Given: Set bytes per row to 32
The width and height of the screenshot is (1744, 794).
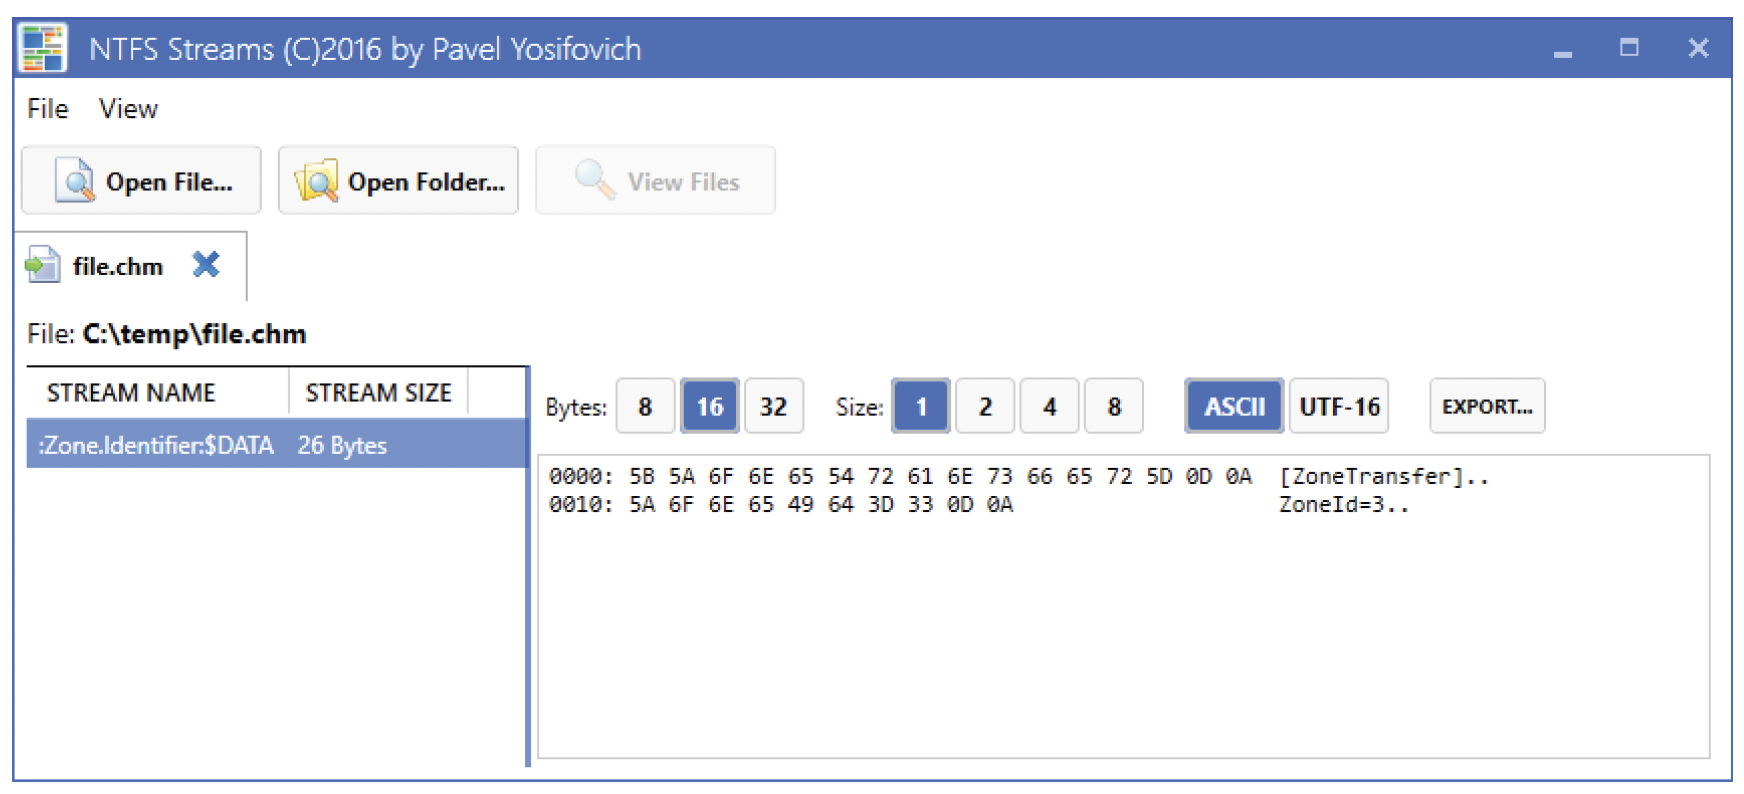Looking at the screenshot, I should pos(773,406).
